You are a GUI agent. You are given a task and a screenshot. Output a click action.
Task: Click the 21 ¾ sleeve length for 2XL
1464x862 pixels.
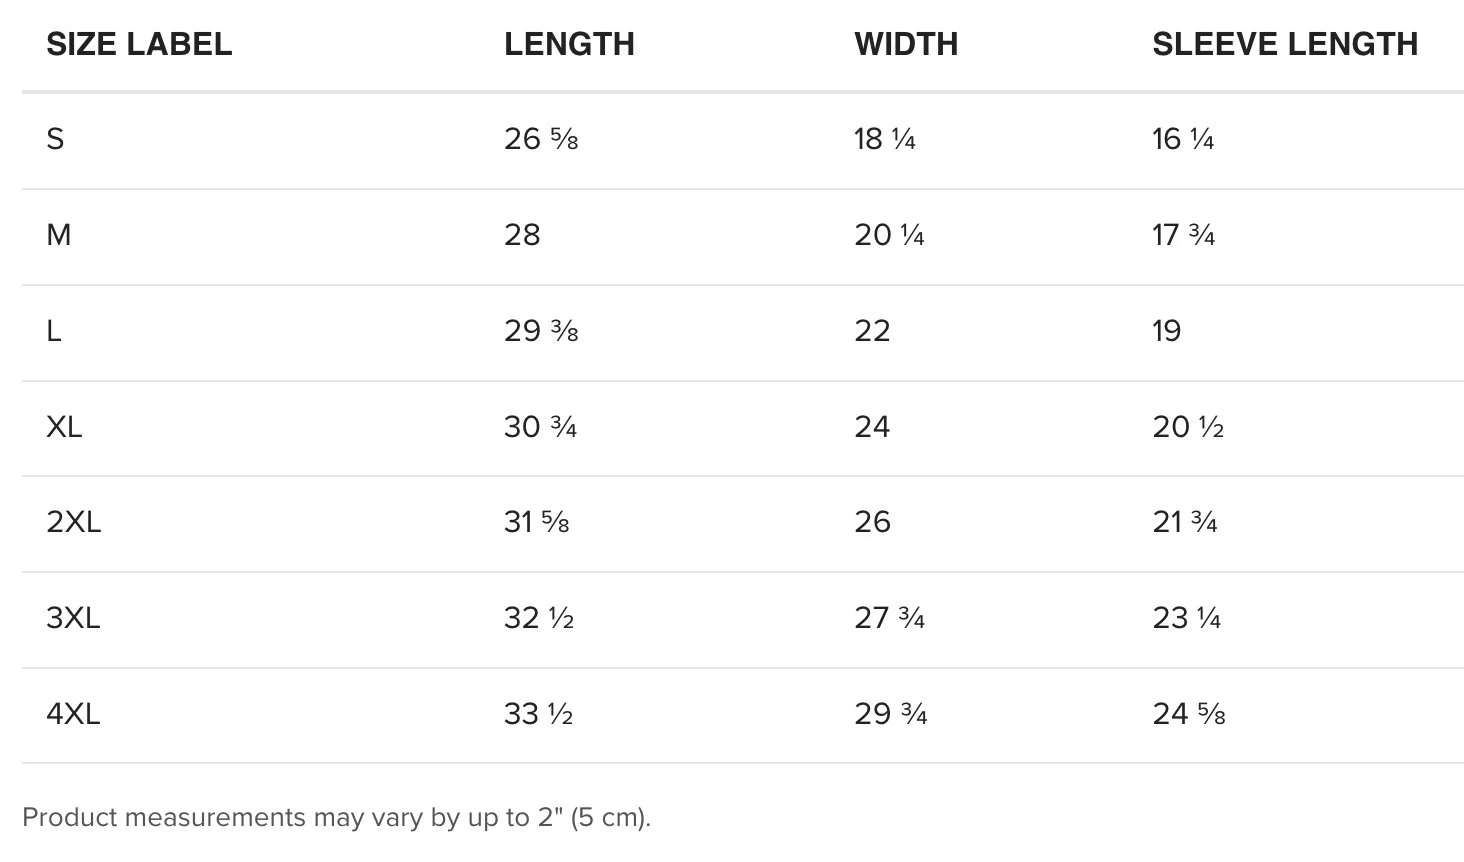pyautogui.click(x=1185, y=522)
